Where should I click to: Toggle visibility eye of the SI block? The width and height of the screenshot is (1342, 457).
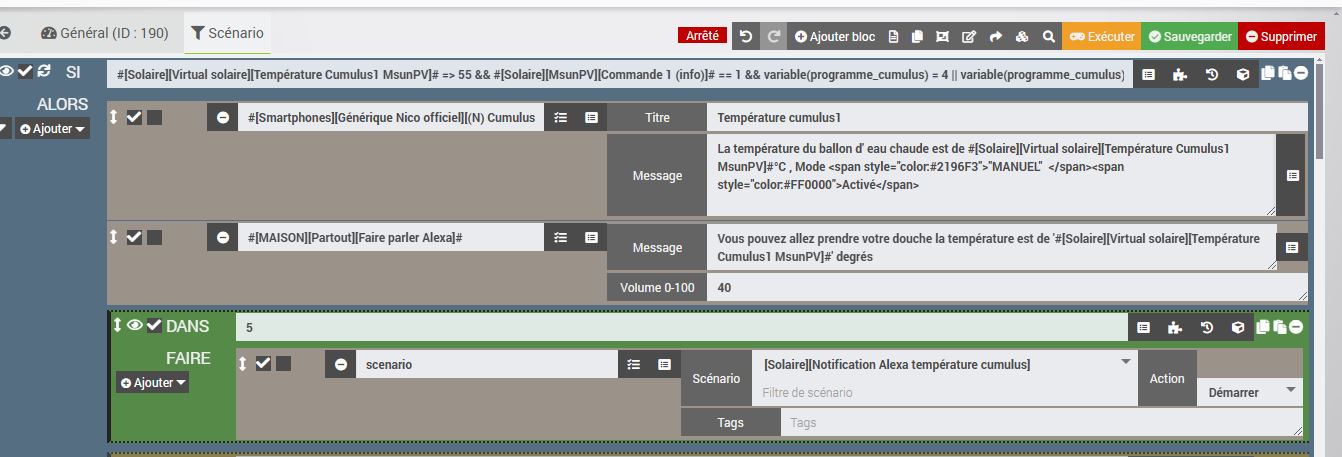pos(7,71)
